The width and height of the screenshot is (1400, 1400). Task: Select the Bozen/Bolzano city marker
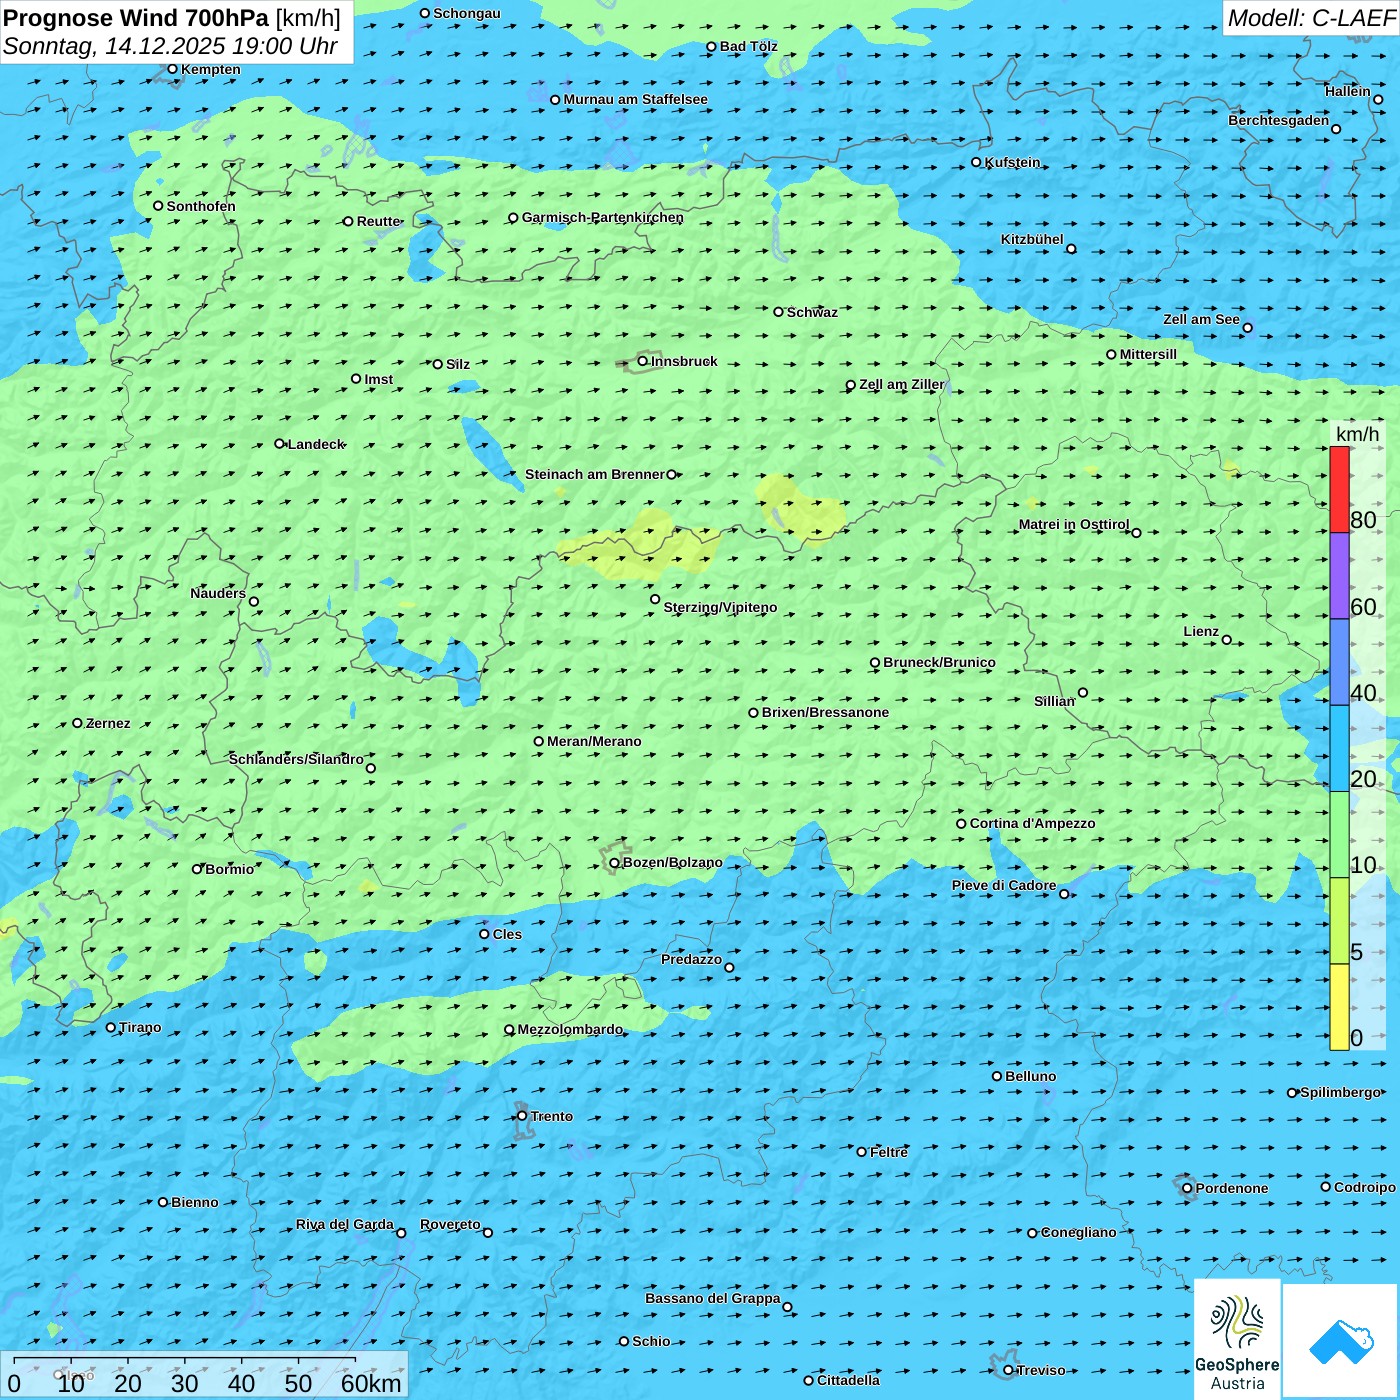(615, 863)
